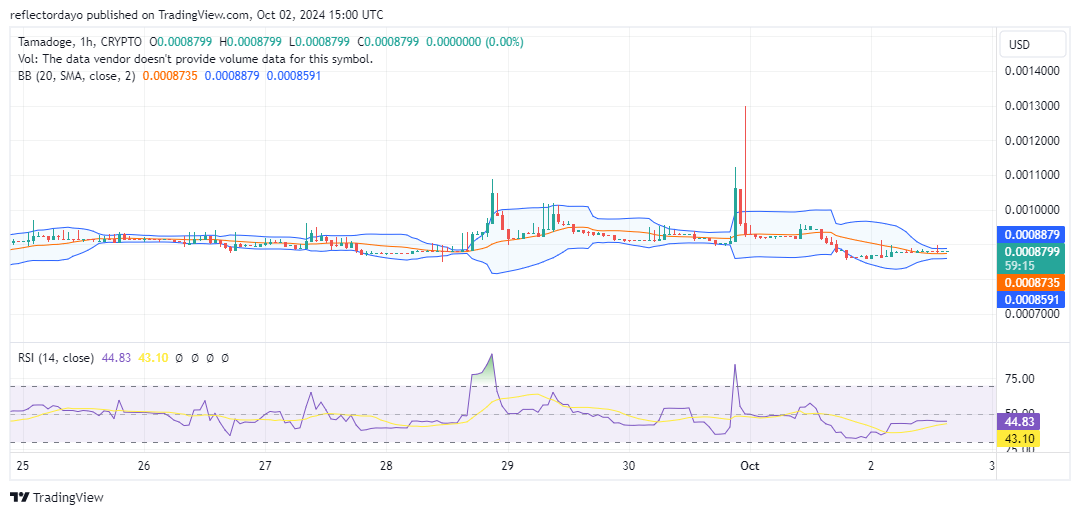Click the 25 date label on time axis
Screen dimensions: 1080x515
23,465
